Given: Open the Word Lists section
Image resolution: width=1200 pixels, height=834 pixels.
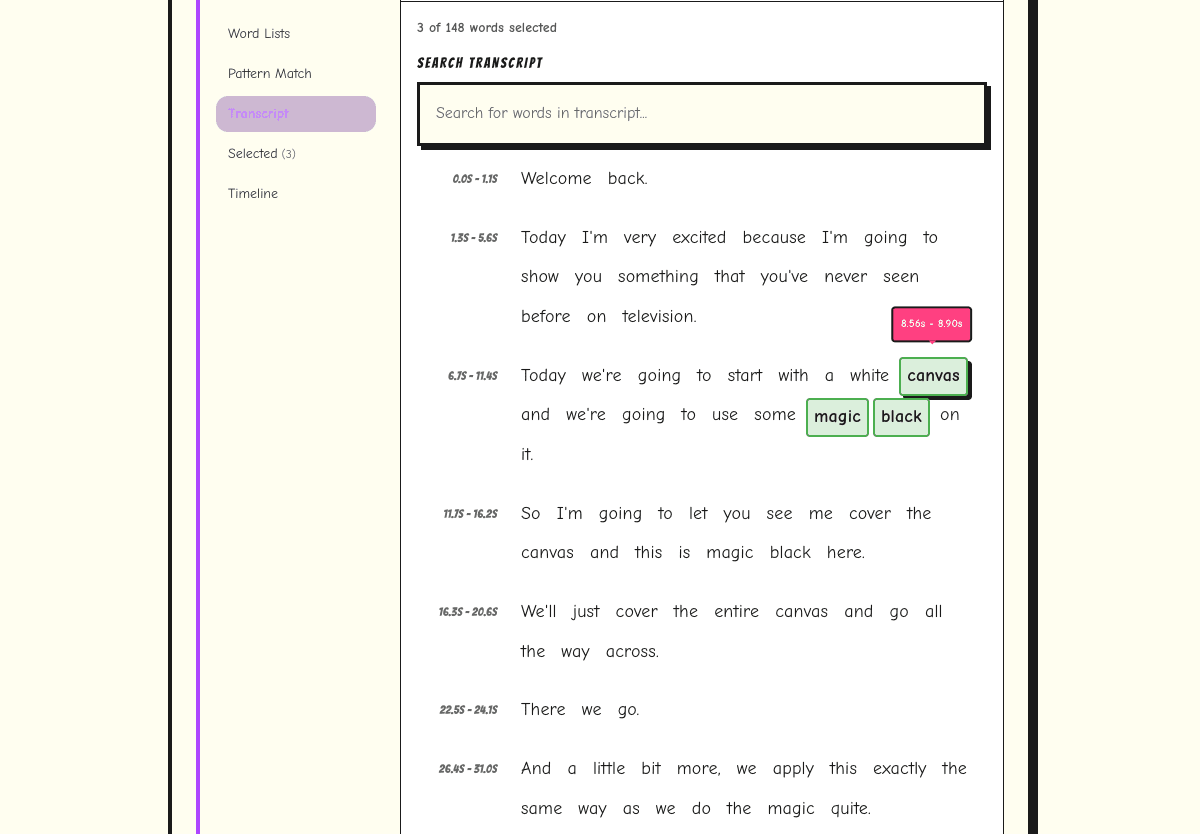Looking at the screenshot, I should [258, 33].
